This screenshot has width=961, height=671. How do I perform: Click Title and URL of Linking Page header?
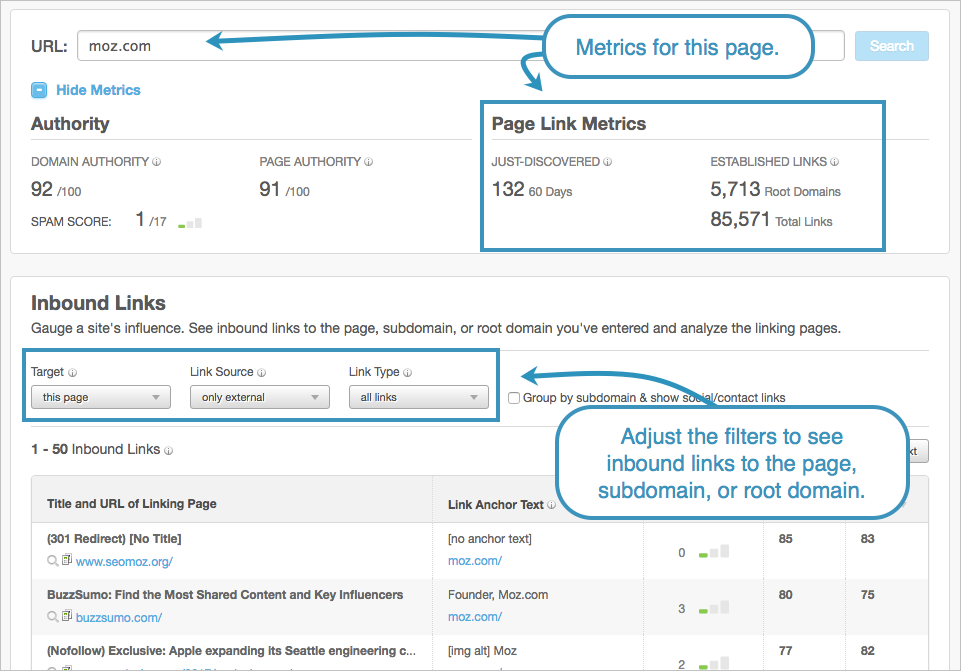132,504
